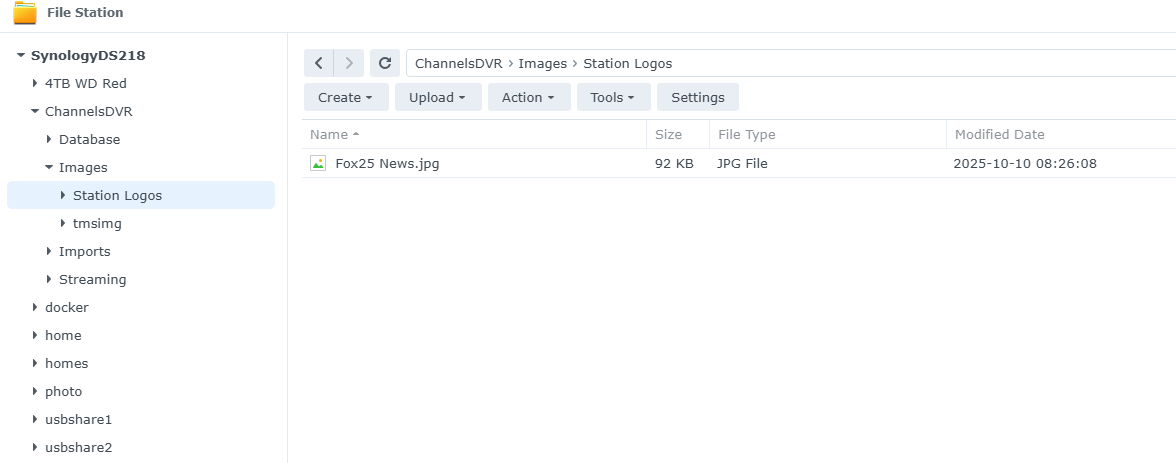
Task: Refresh the current folder listing
Action: point(384,63)
